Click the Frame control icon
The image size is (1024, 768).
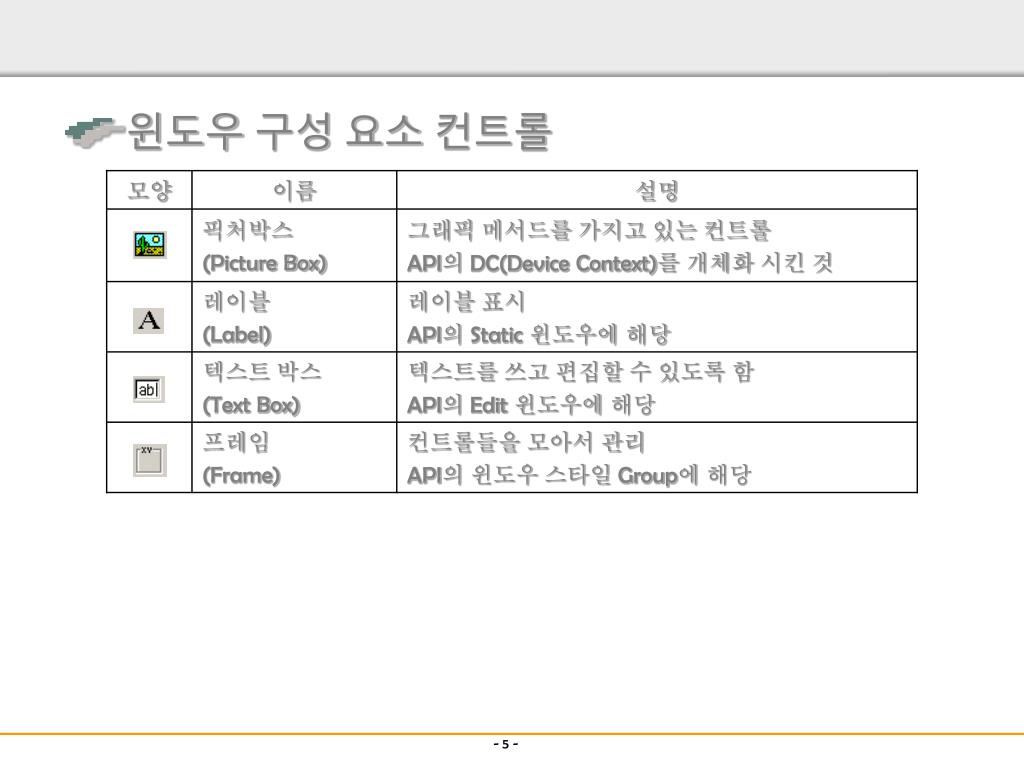[x=150, y=460]
